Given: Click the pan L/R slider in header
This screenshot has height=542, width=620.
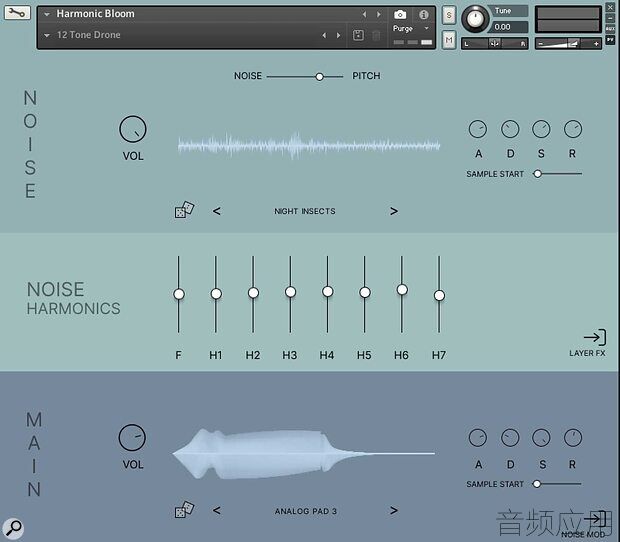Looking at the screenshot, I should point(494,43).
